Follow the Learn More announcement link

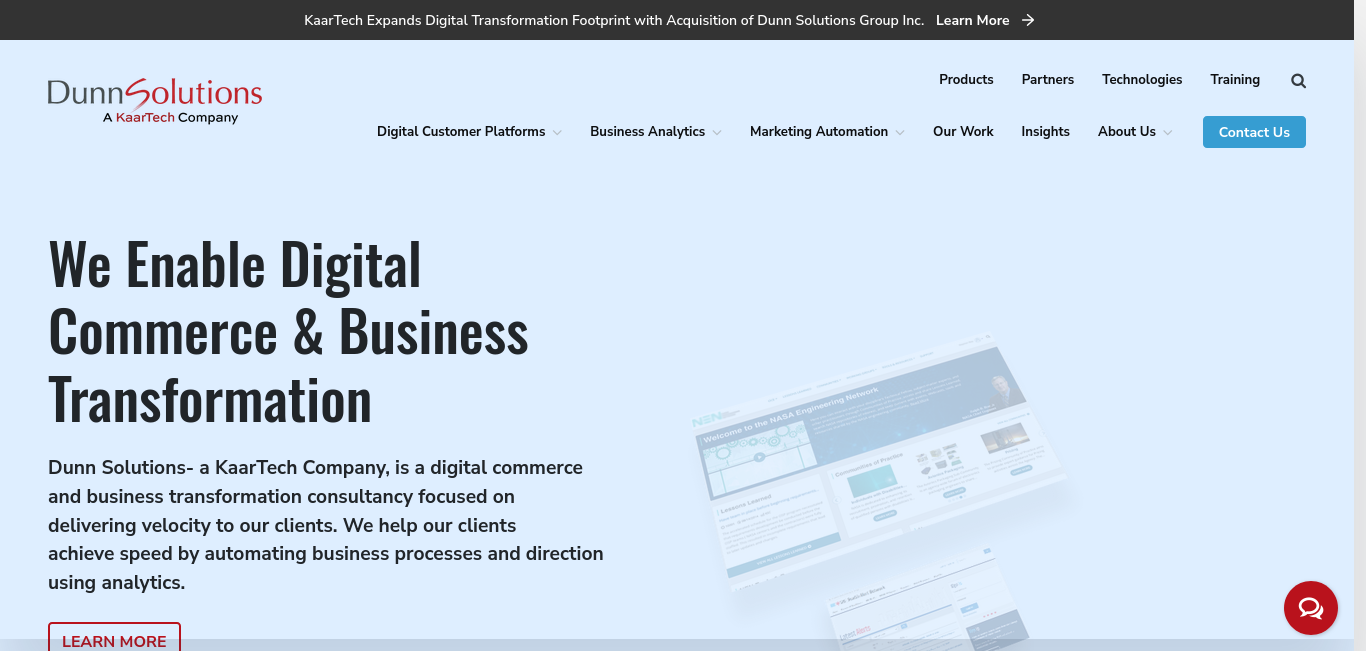pos(972,20)
